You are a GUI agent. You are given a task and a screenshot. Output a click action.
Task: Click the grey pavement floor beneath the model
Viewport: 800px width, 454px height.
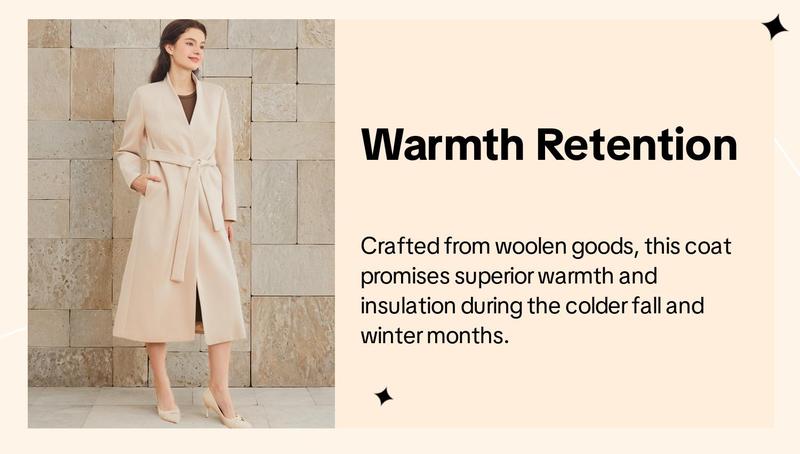[182, 407]
